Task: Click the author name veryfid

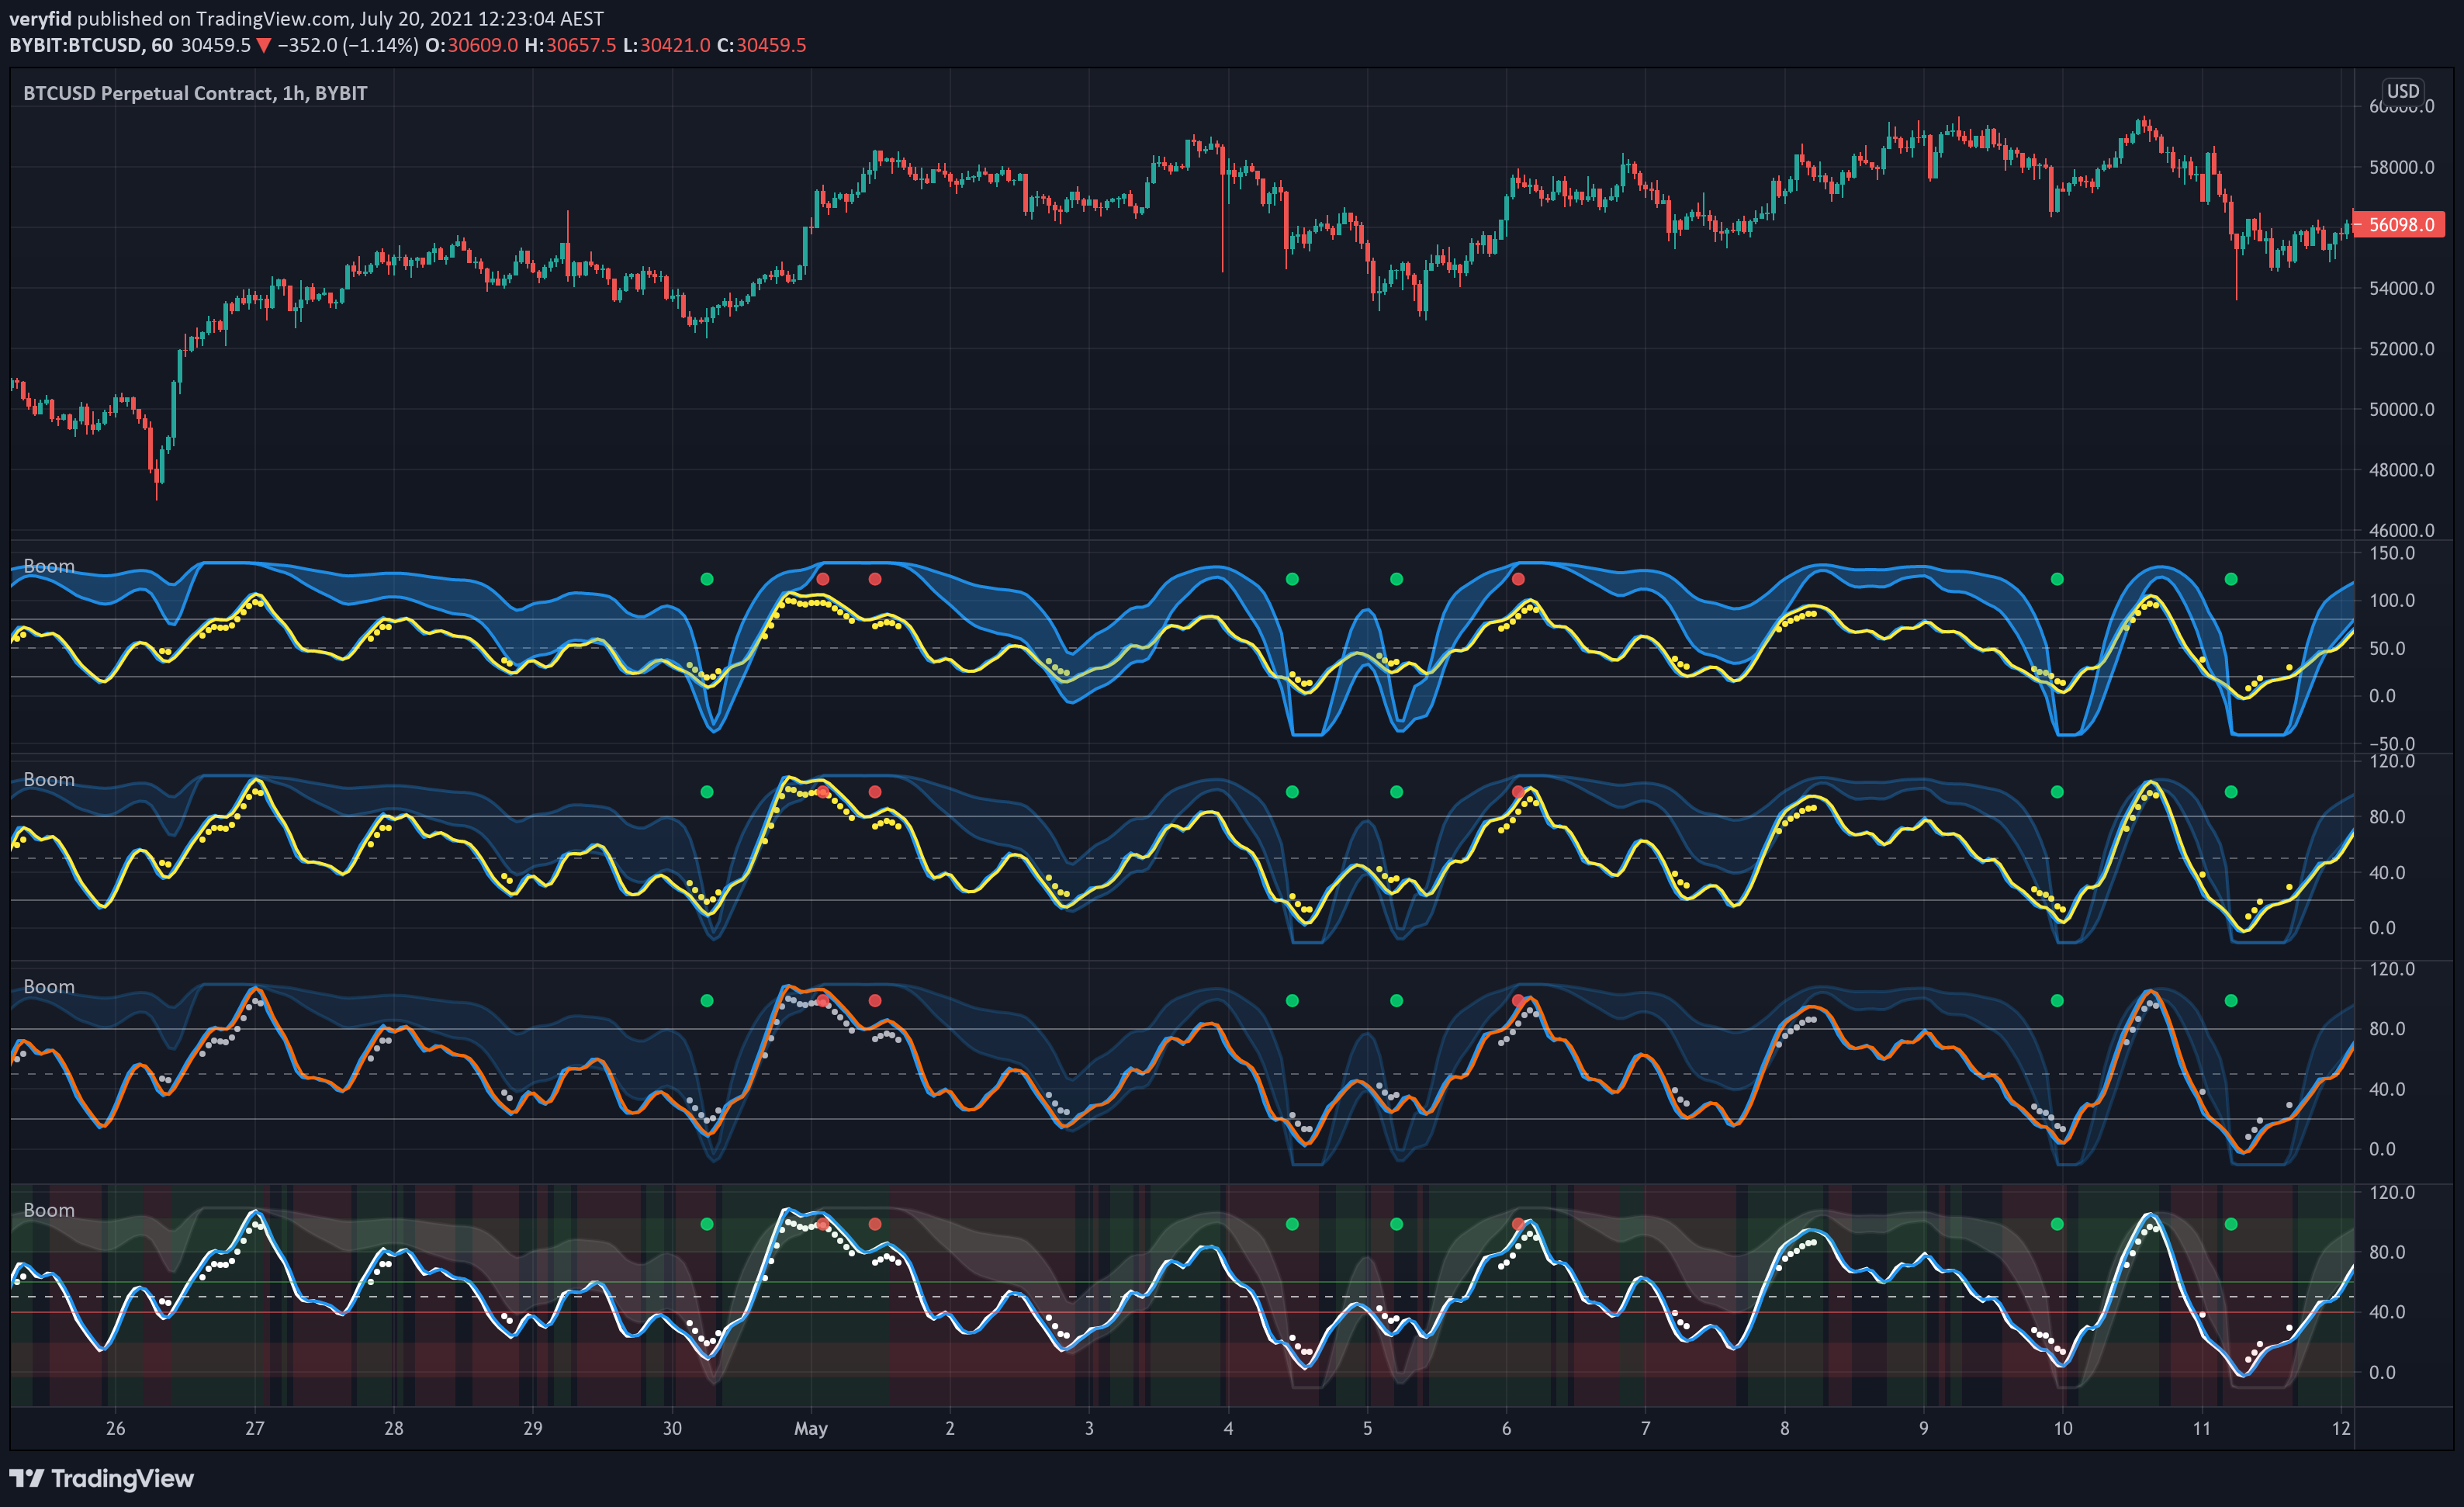Action: [41, 19]
